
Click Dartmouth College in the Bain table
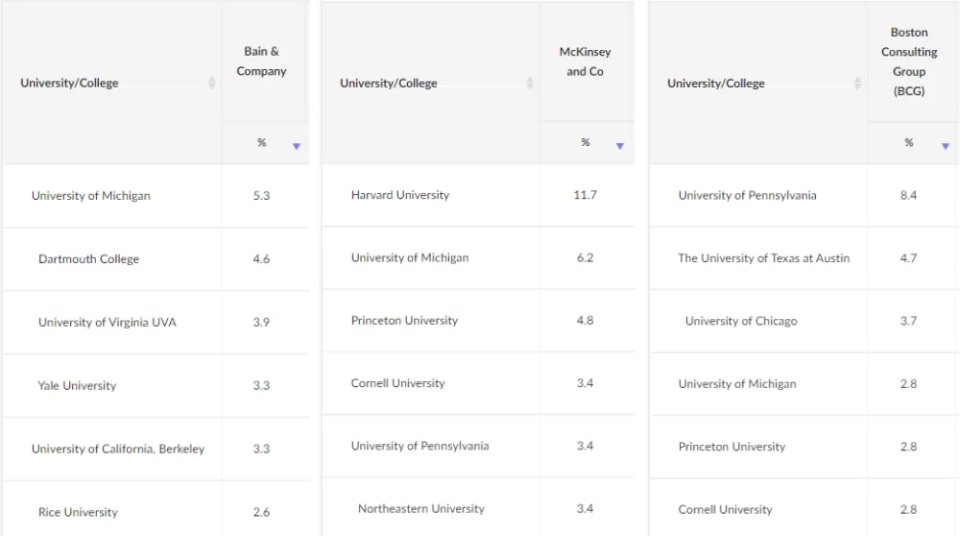point(89,259)
